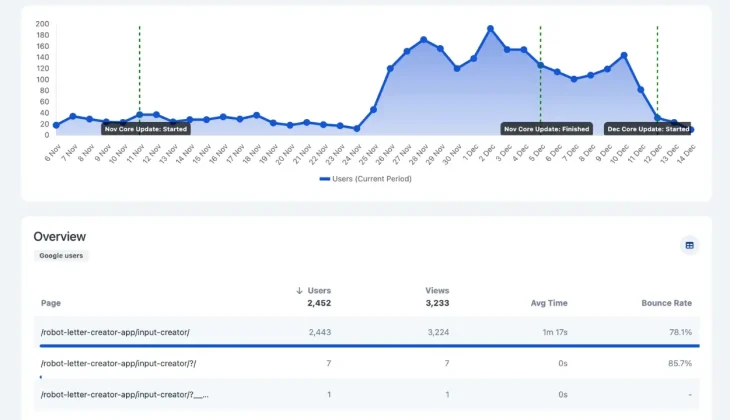The image size is (730, 420).
Task: Click the table view icon in Overview
Action: point(689,245)
